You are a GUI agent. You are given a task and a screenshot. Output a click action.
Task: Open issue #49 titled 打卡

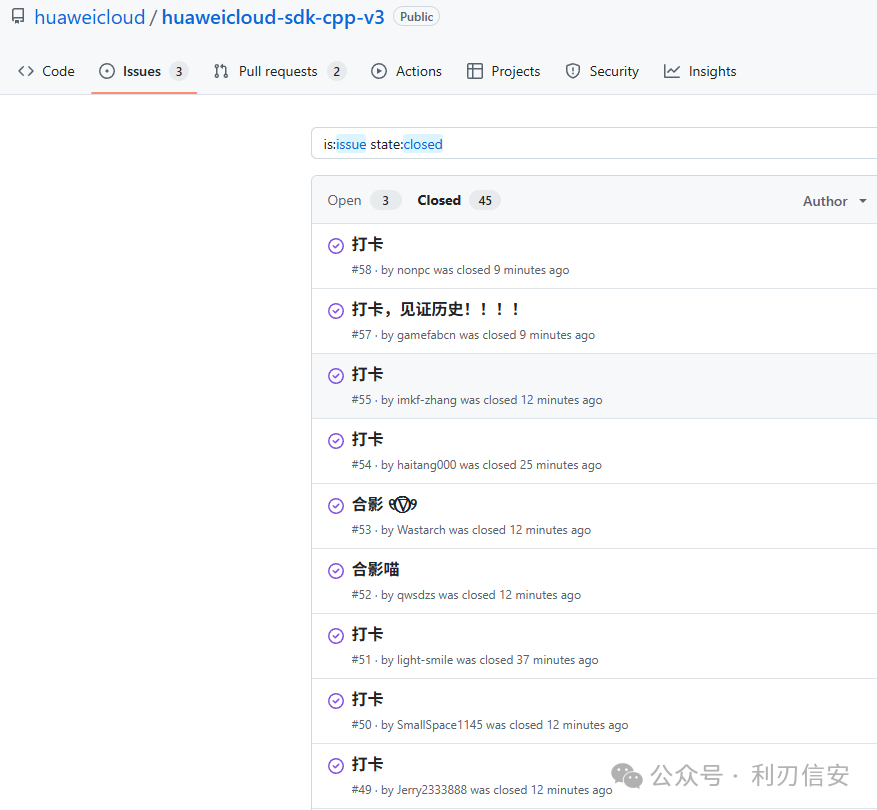(x=367, y=764)
